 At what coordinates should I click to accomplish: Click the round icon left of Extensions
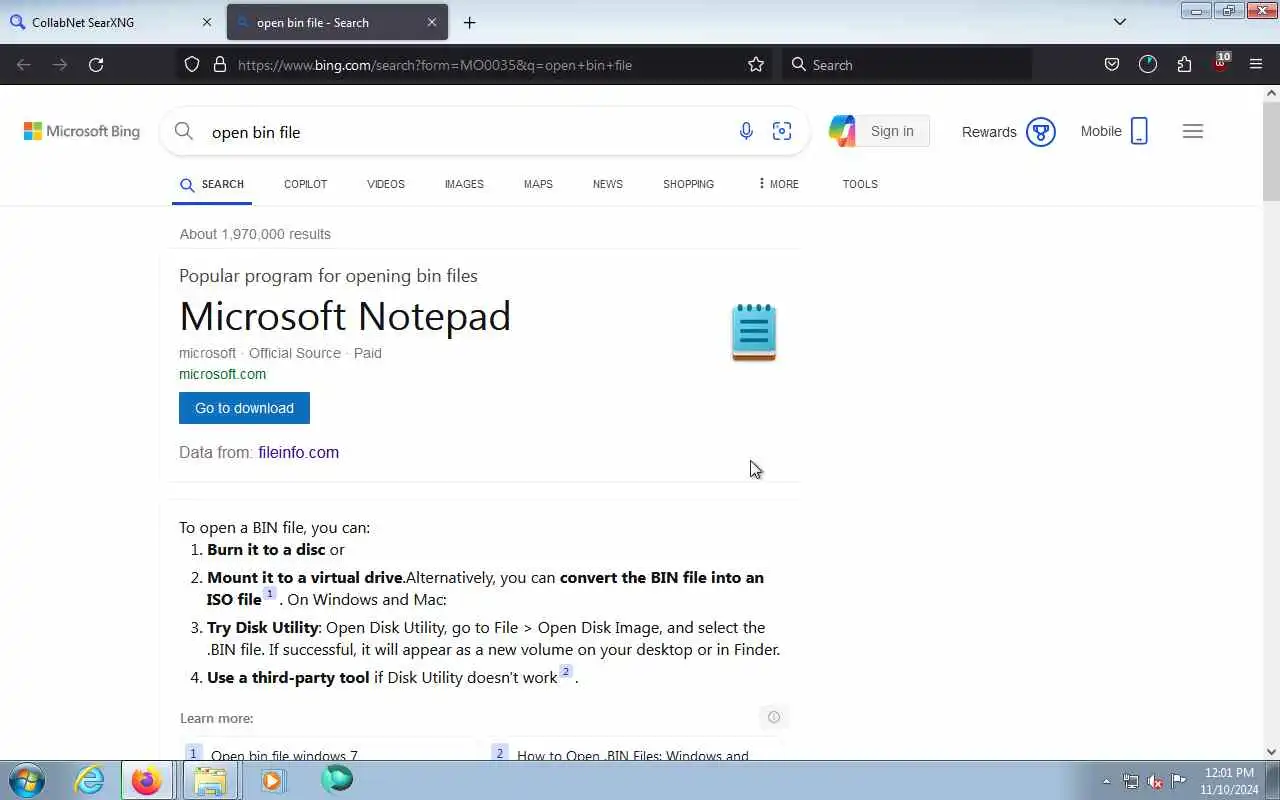click(x=1148, y=65)
